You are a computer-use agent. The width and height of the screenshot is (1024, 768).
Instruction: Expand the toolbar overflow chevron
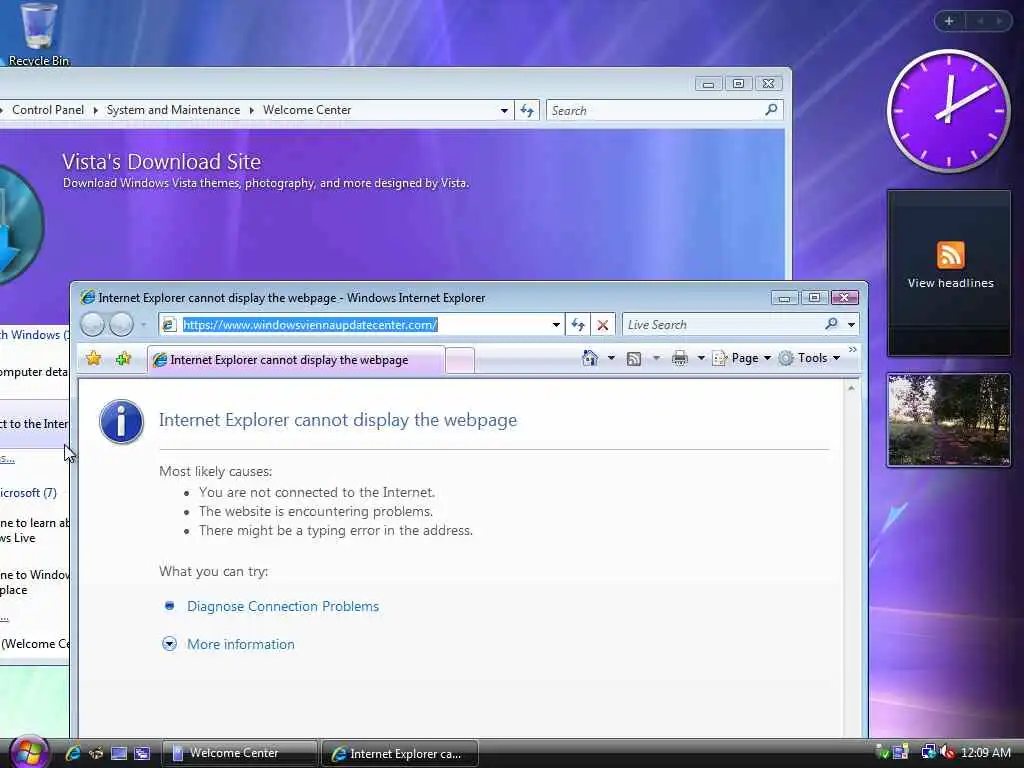pyautogui.click(x=852, y=350)
